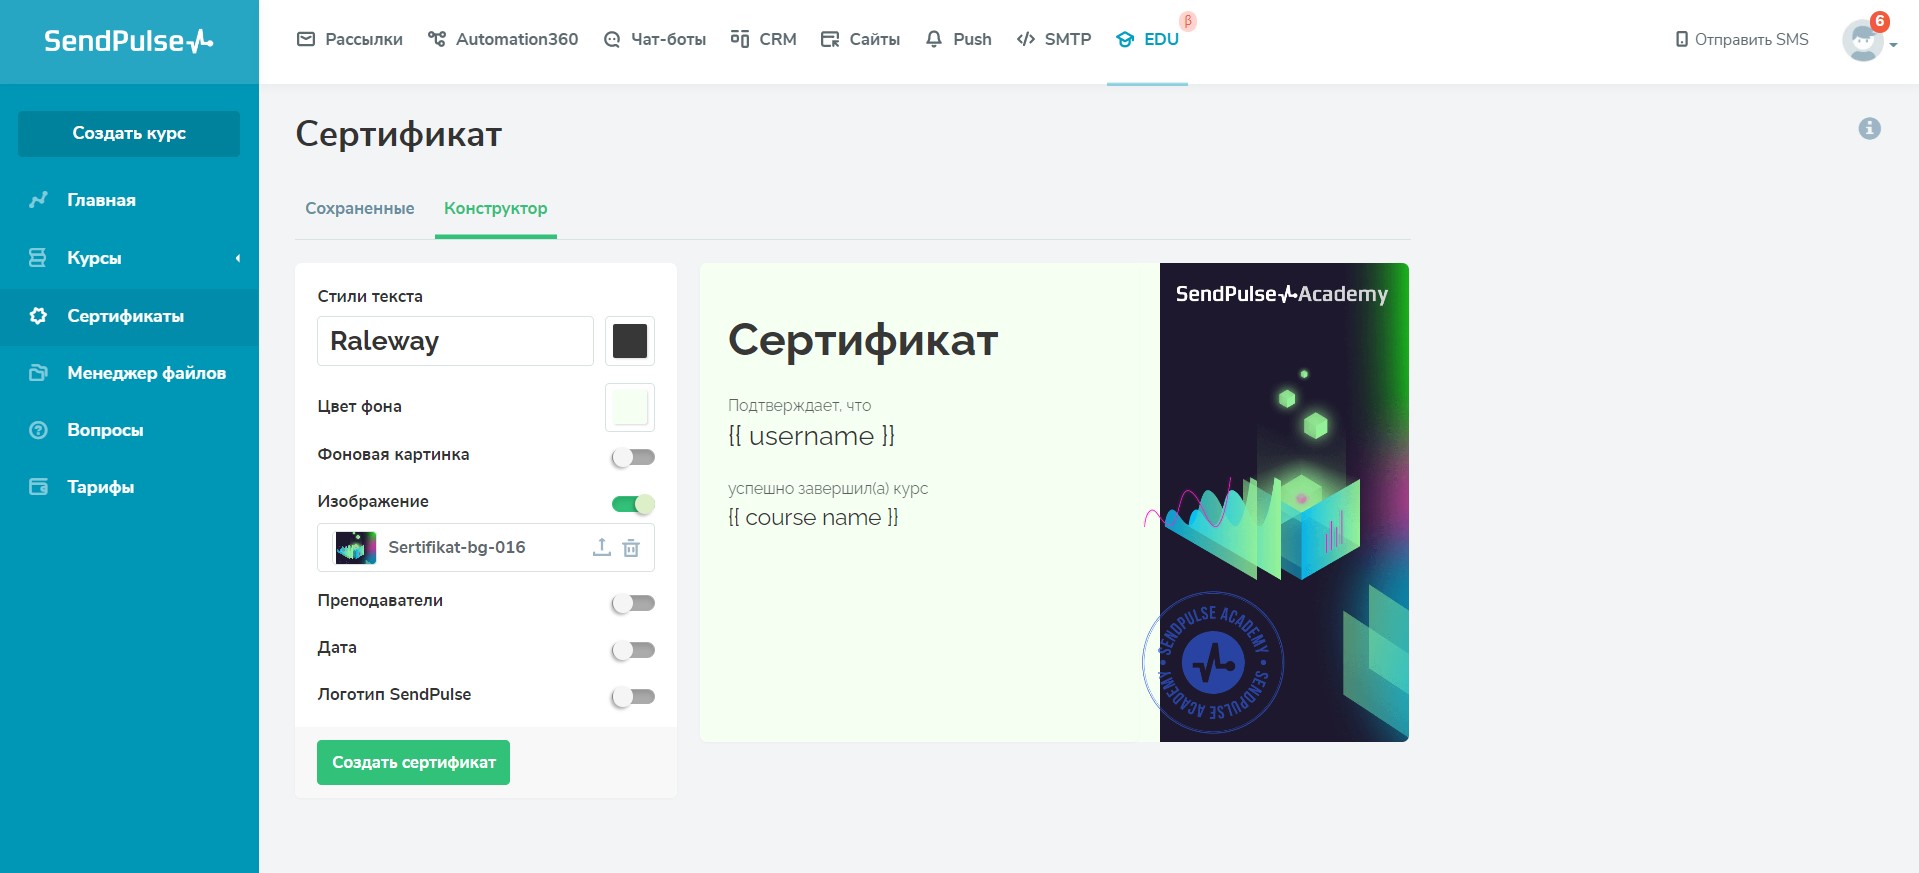Click the Создать курс button

pos(129,134)
